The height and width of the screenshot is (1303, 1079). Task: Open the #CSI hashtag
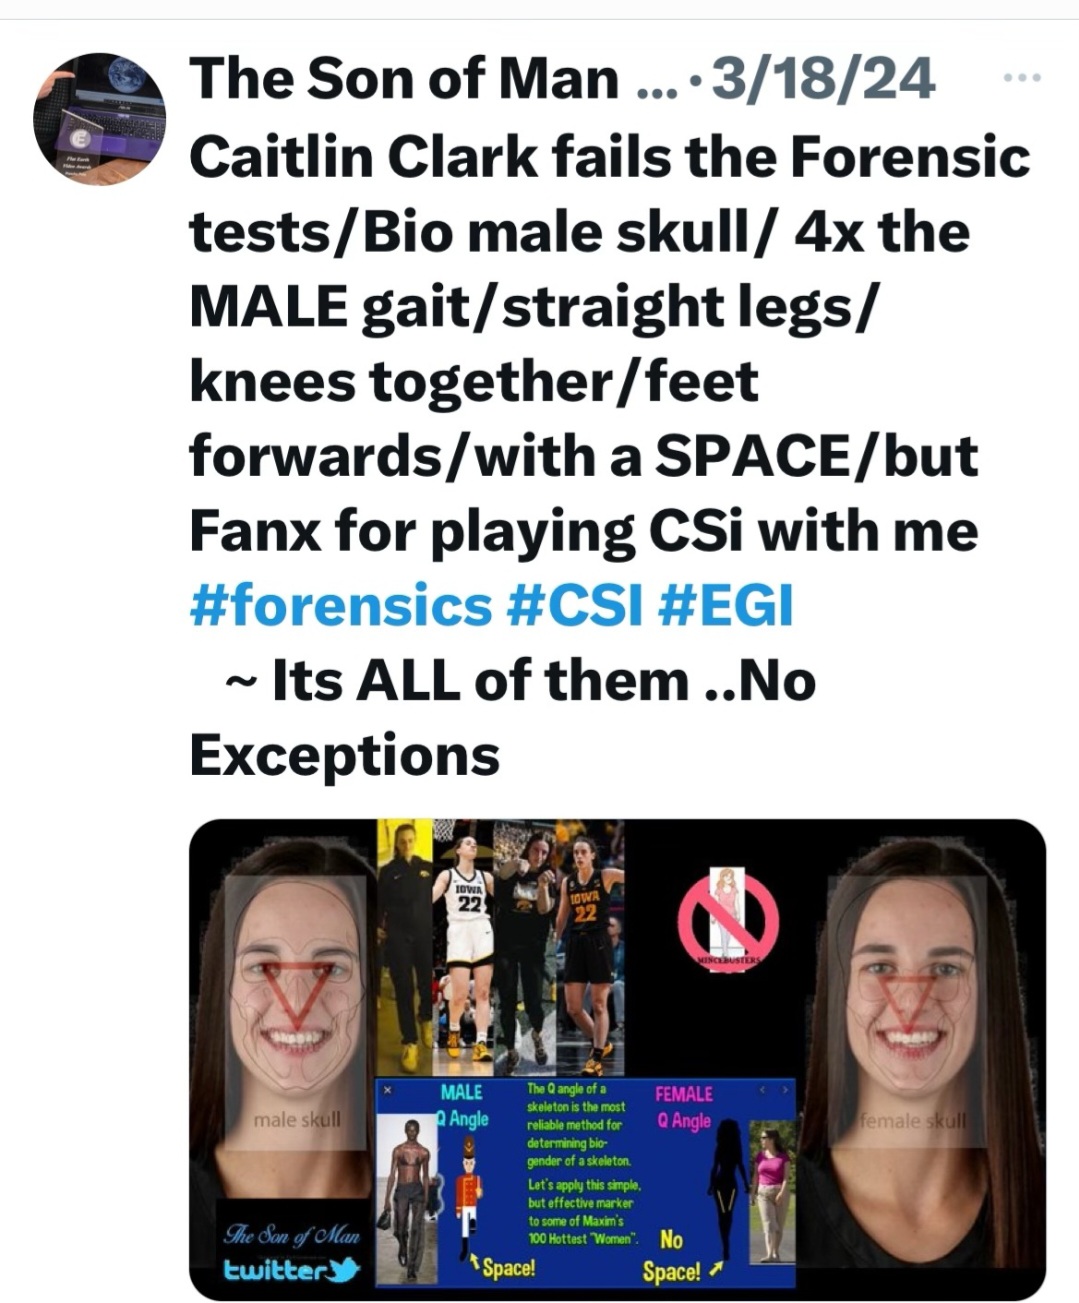pyautogui.click(x=575, y=605)
